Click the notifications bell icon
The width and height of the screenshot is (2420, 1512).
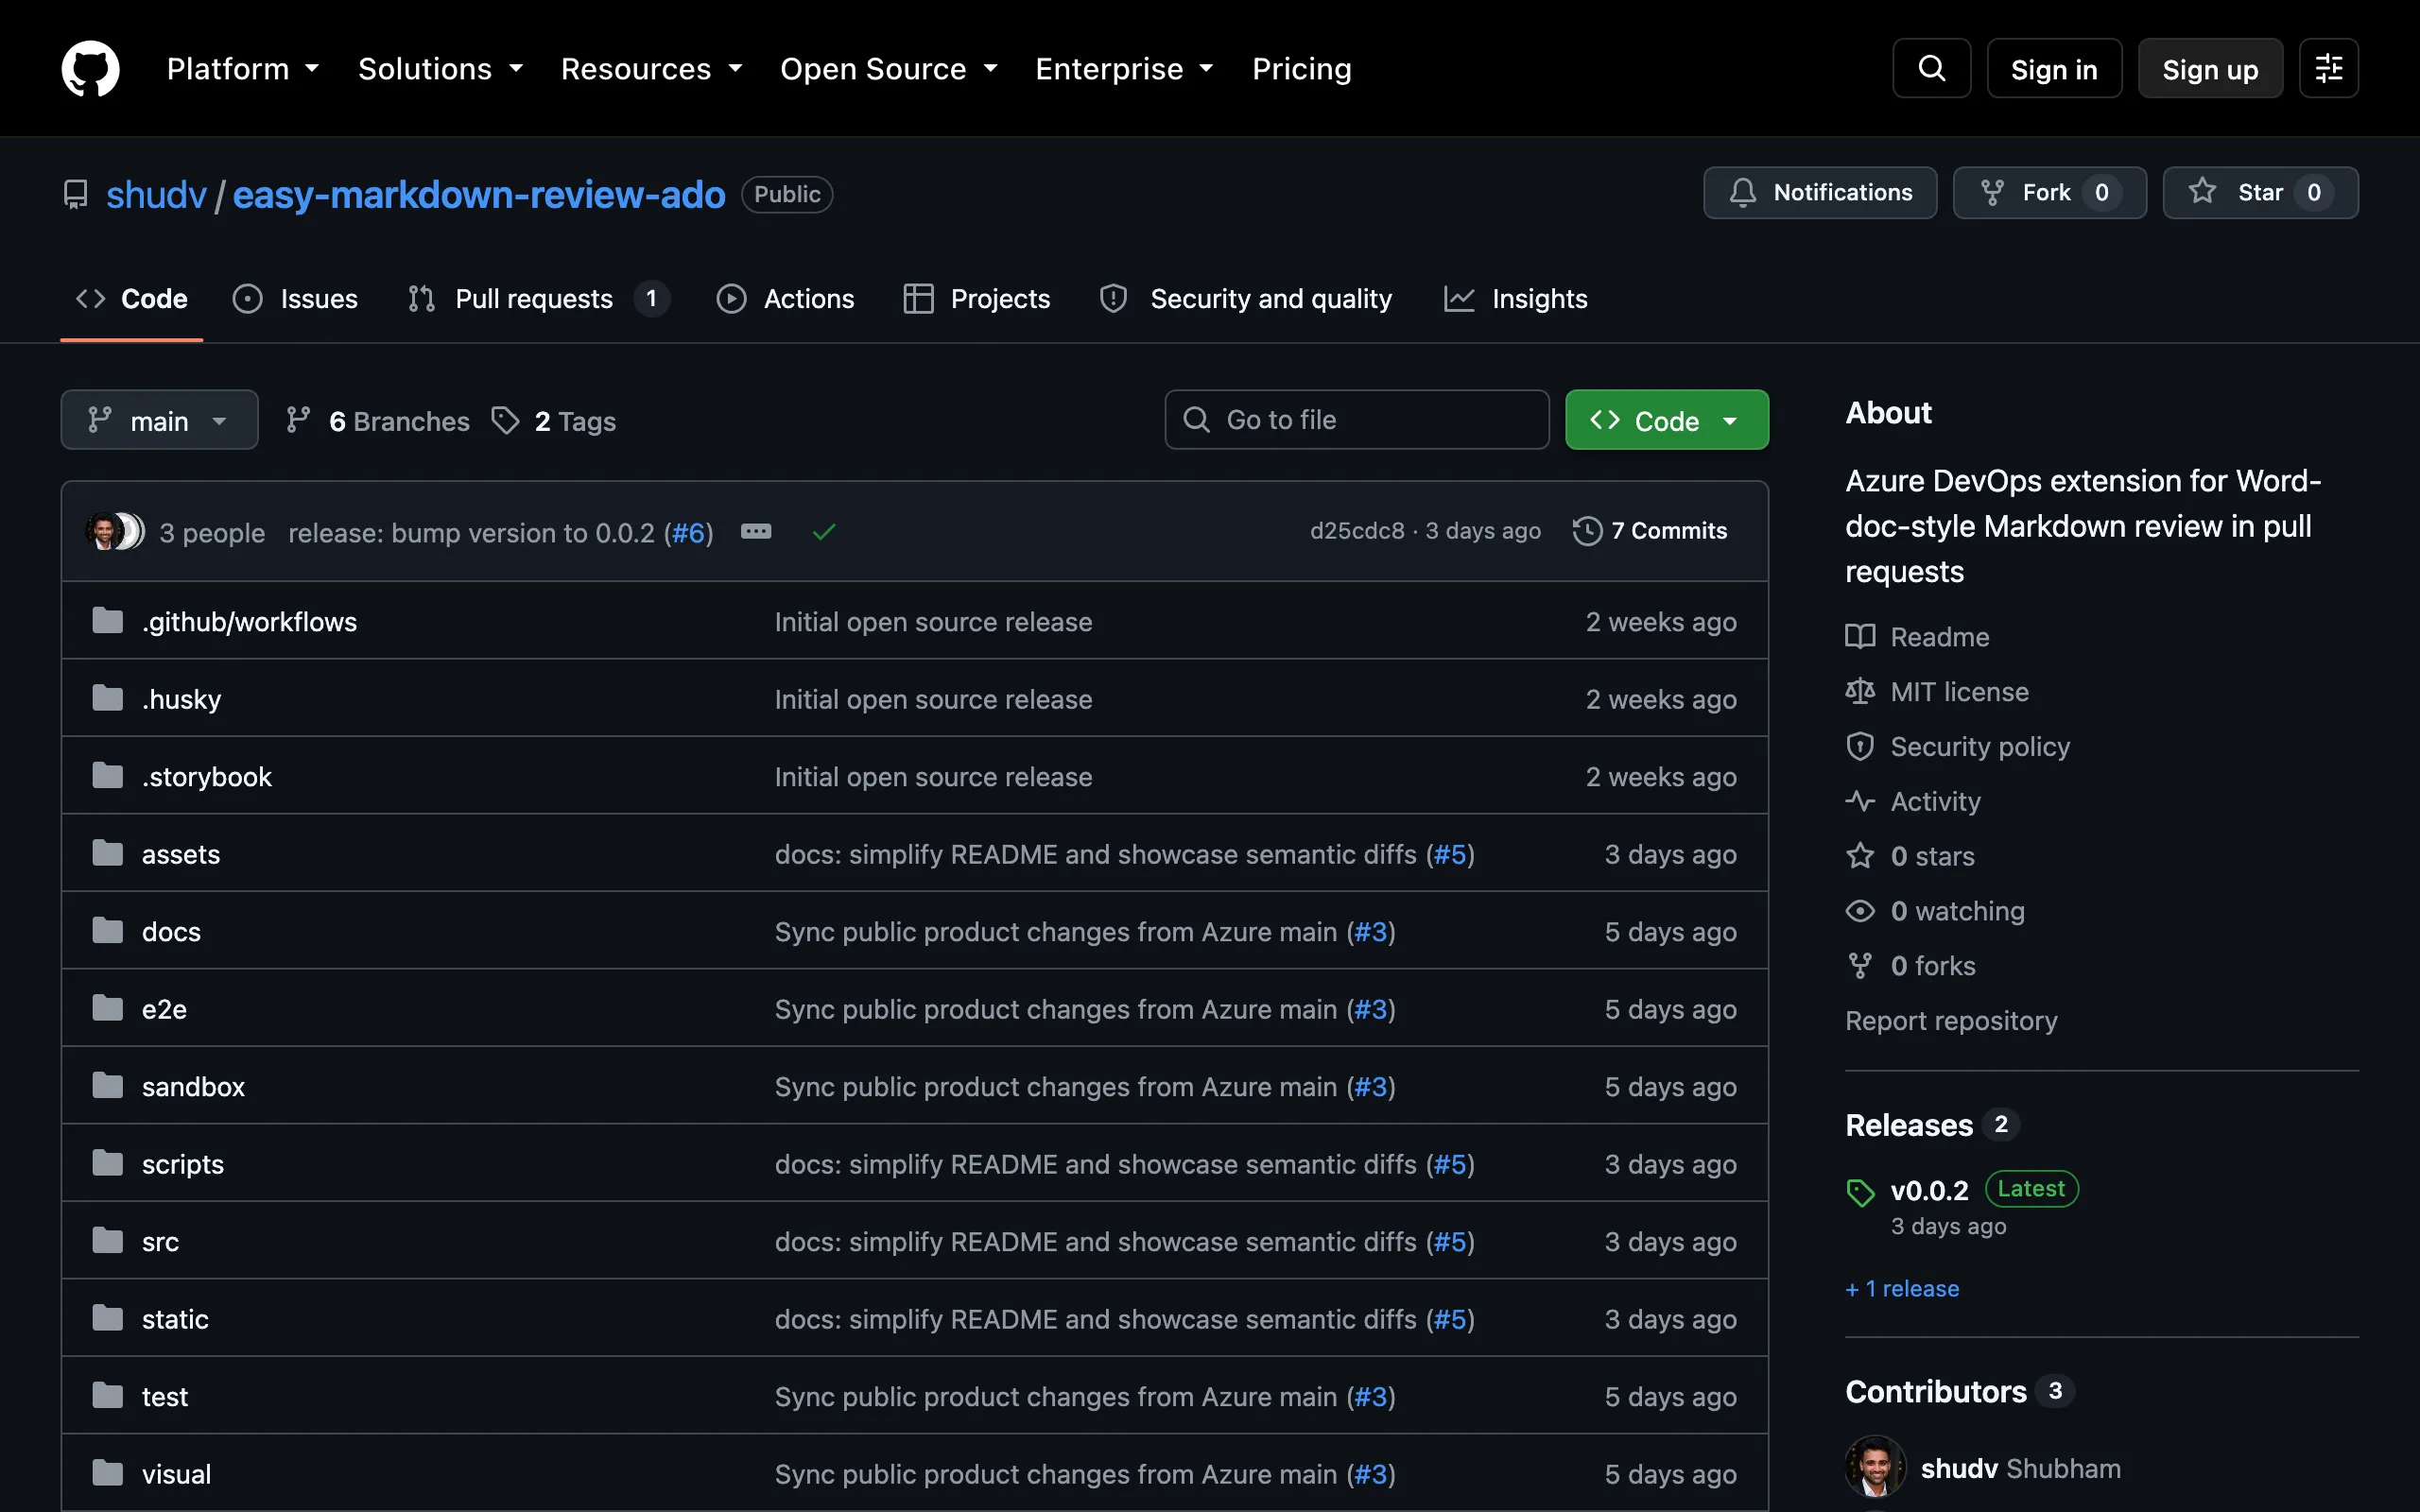coord(1742,193)
